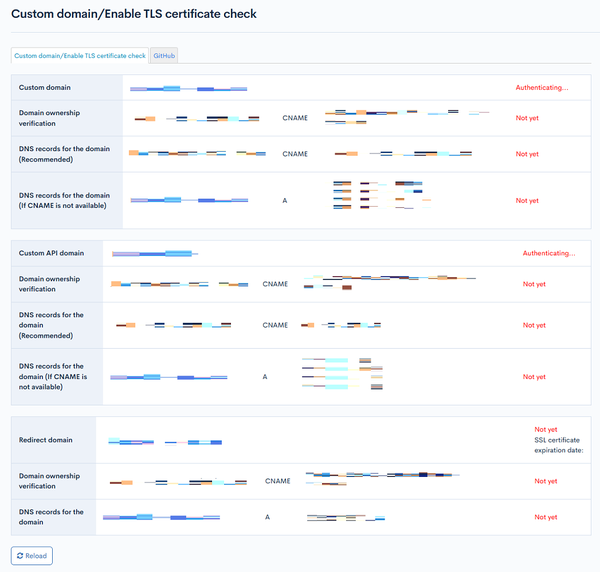600x572 pixels.
Task: Select the 'Redirect domain' row label
Action: click(46, 440)
